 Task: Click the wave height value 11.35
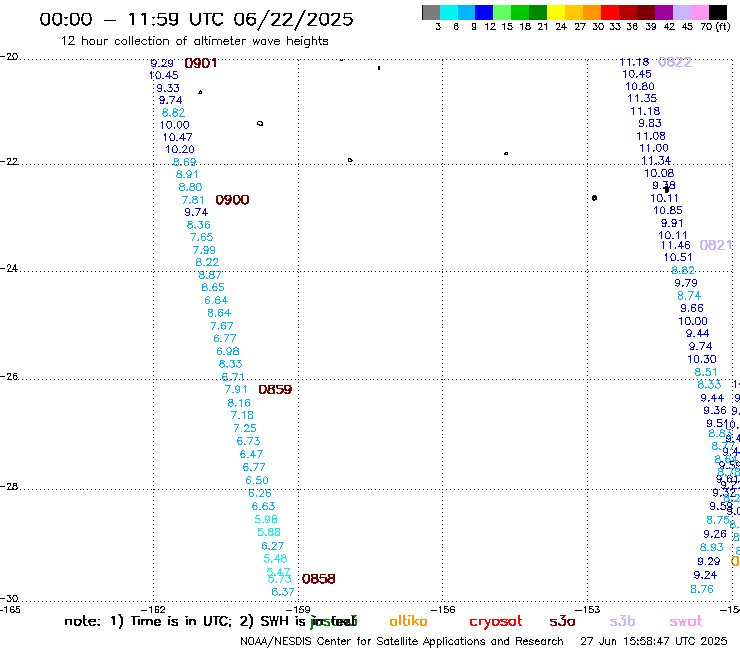tap(642, 99)
